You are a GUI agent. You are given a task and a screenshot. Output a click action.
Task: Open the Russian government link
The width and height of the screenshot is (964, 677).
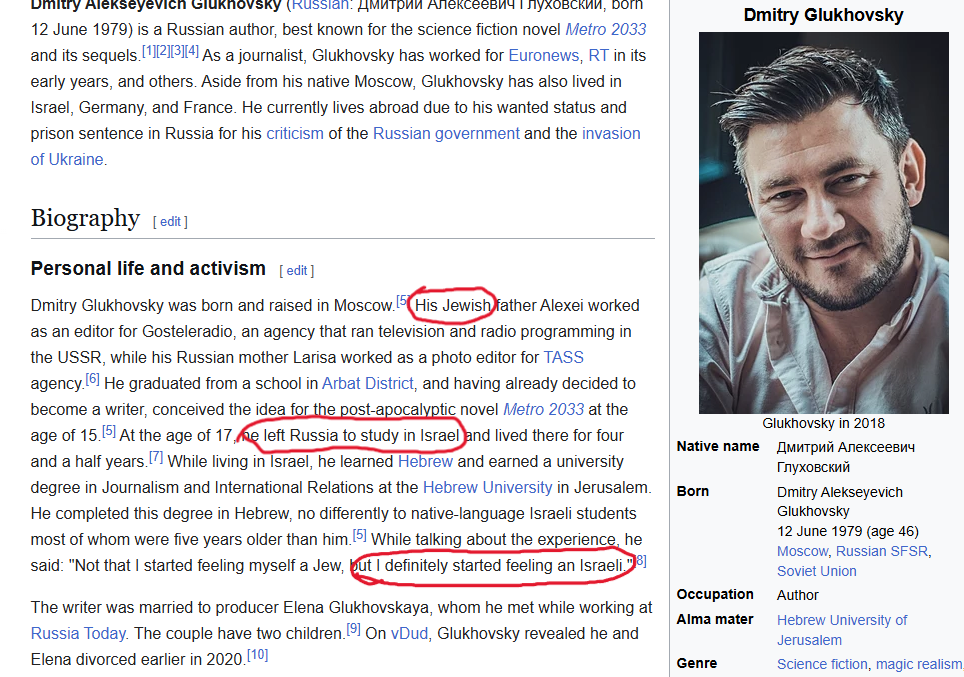pos(446,133)
